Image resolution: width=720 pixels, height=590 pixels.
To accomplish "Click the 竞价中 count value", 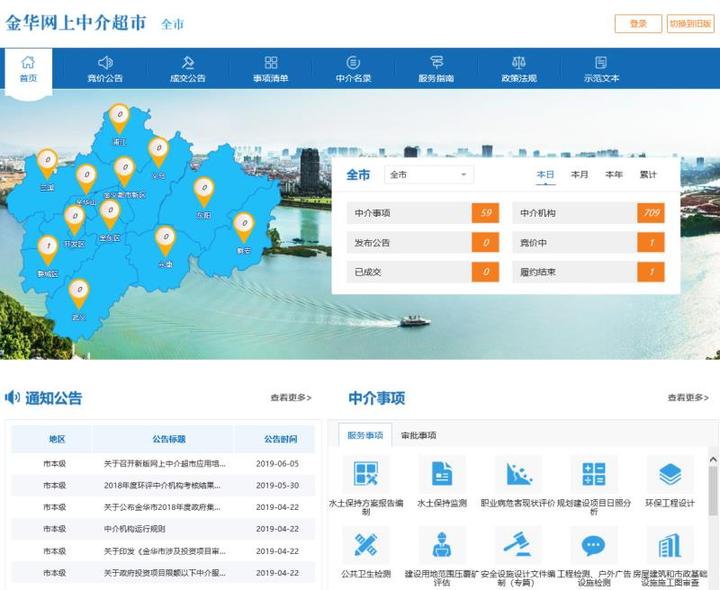I will tap(651, 242).
